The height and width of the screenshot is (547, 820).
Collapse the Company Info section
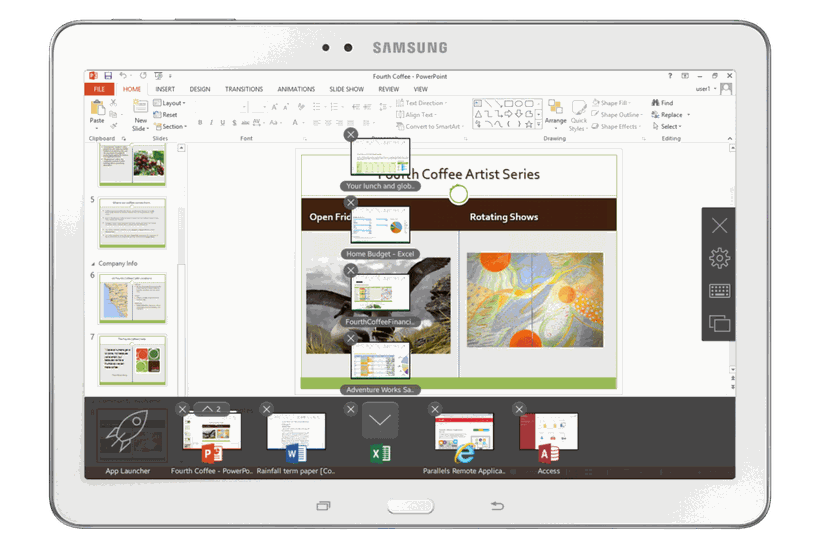(94, 264)
